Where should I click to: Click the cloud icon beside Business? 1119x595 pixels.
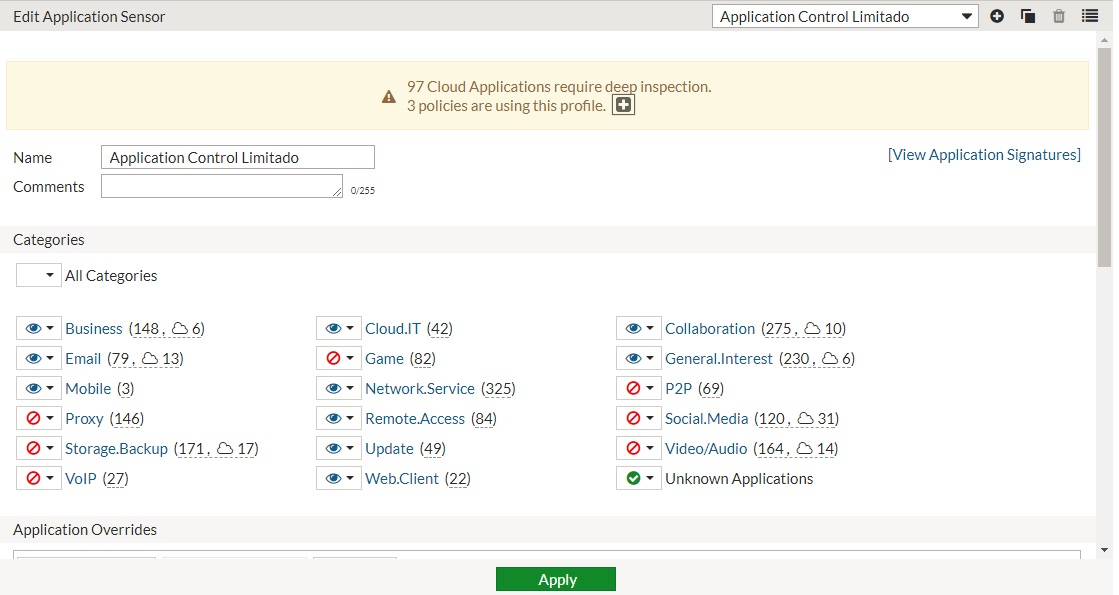coord(180,329)
